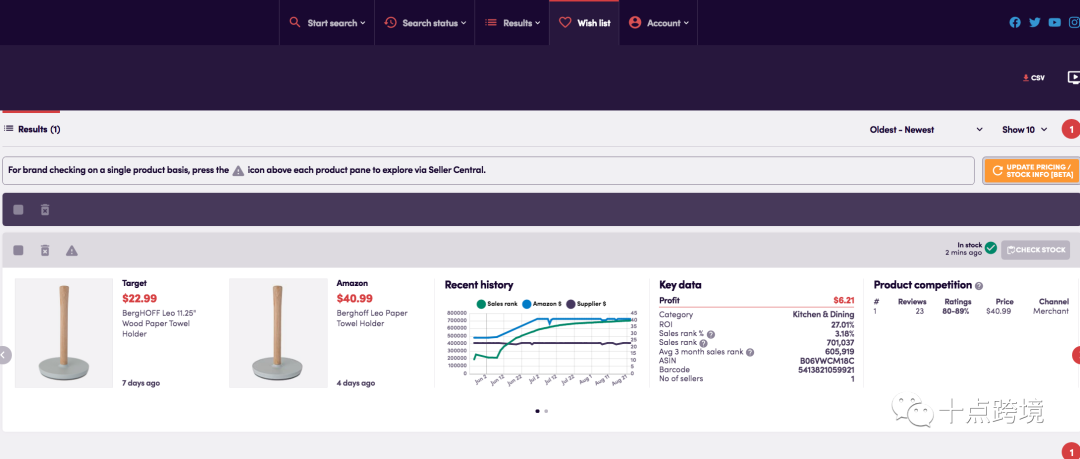Click the Kitchen & Dining category value
Image resolution: width=1080 pixels, height=459 pixels.
pyautogui.click(x=823, y=314)
